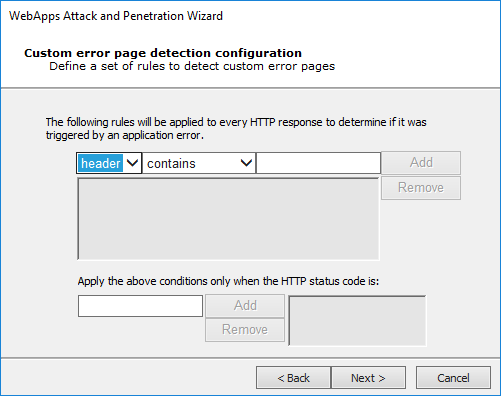Screen dimensions: 501x396
Task: Proceed with the Next > button
Action: tap(368, 378)
